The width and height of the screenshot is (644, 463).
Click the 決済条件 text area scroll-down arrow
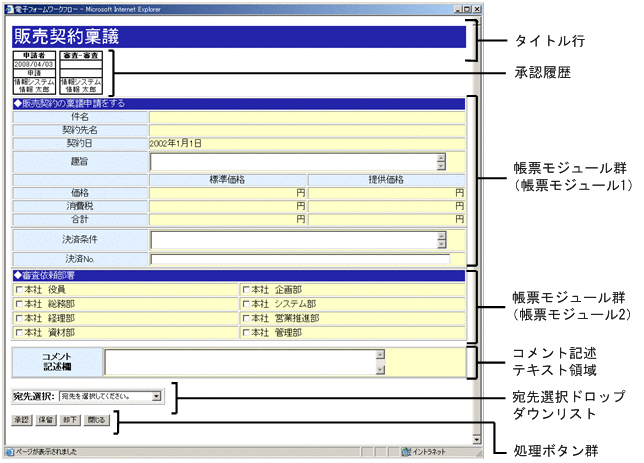coord(442,244)
